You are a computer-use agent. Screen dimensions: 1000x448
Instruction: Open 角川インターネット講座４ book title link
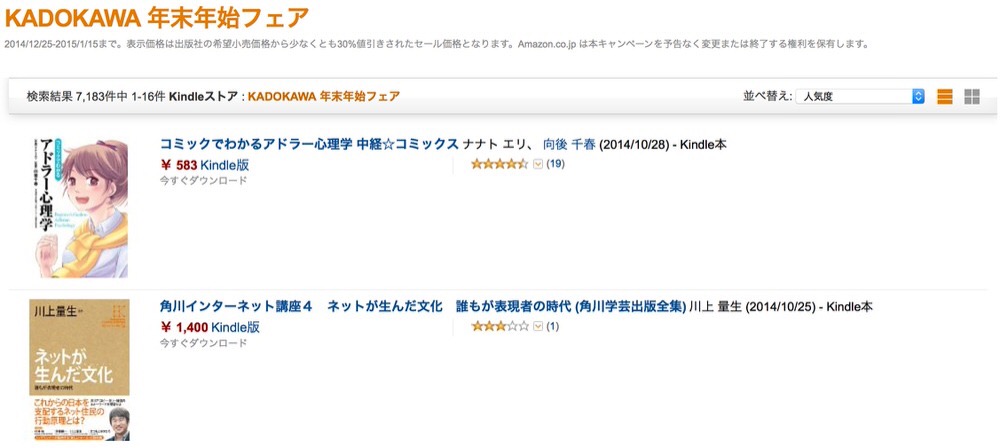pos(423,307)
